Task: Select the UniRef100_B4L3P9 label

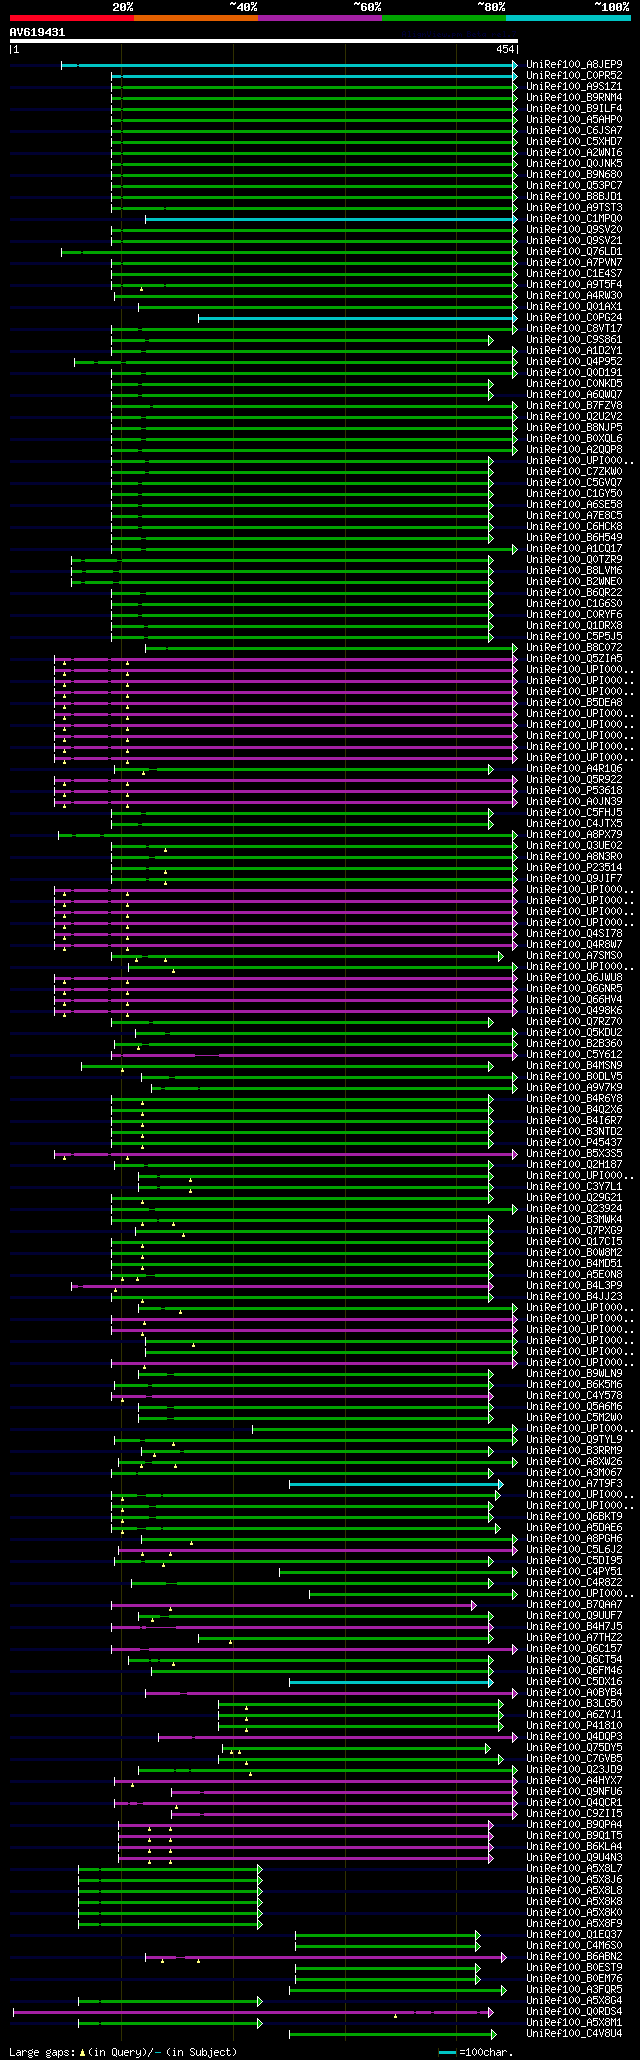Action: (x=574, y=1286)
